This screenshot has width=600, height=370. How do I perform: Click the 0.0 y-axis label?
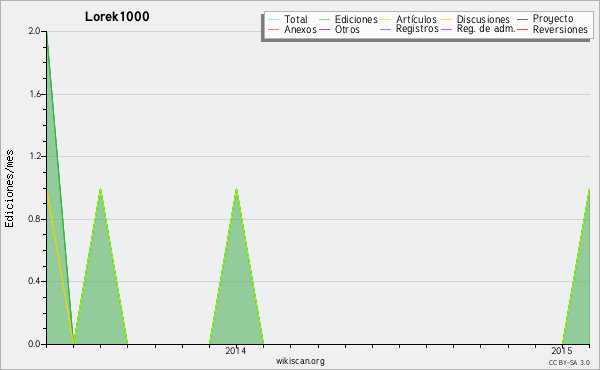34,344
